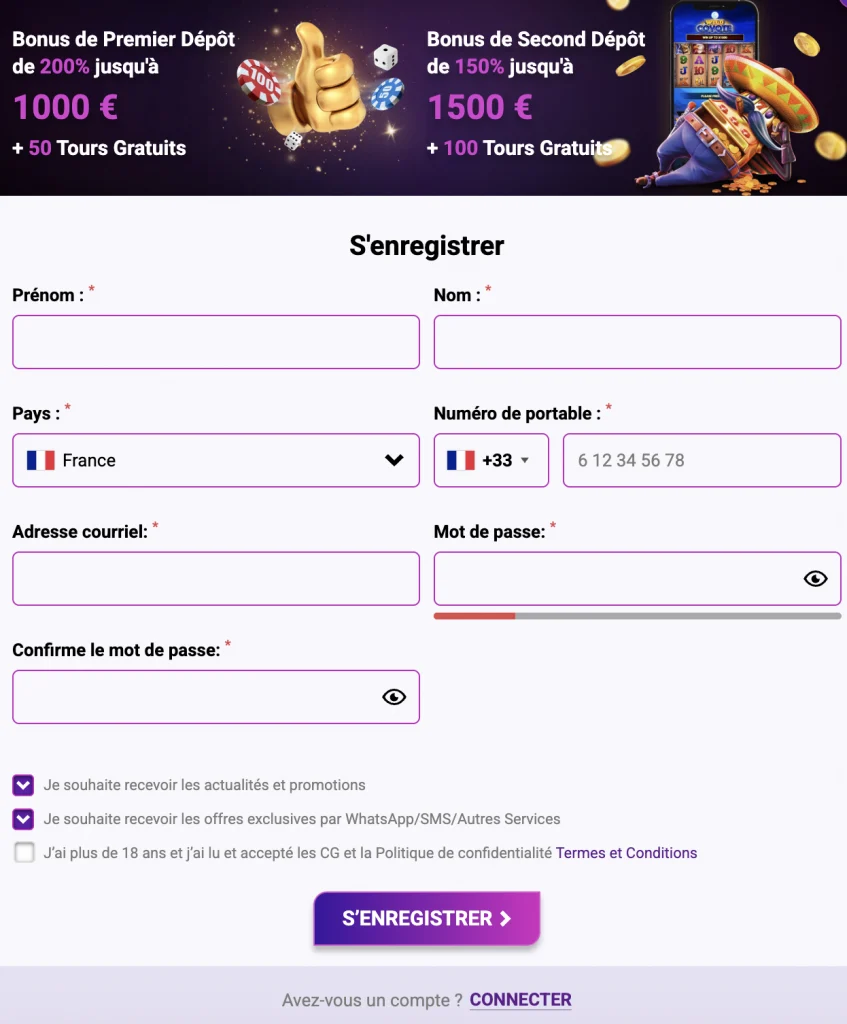Viewport: 847px width, 1024px height.
Task: Disable WhatsApp/SMS exclusive offers option
Action: coord(23,818)
